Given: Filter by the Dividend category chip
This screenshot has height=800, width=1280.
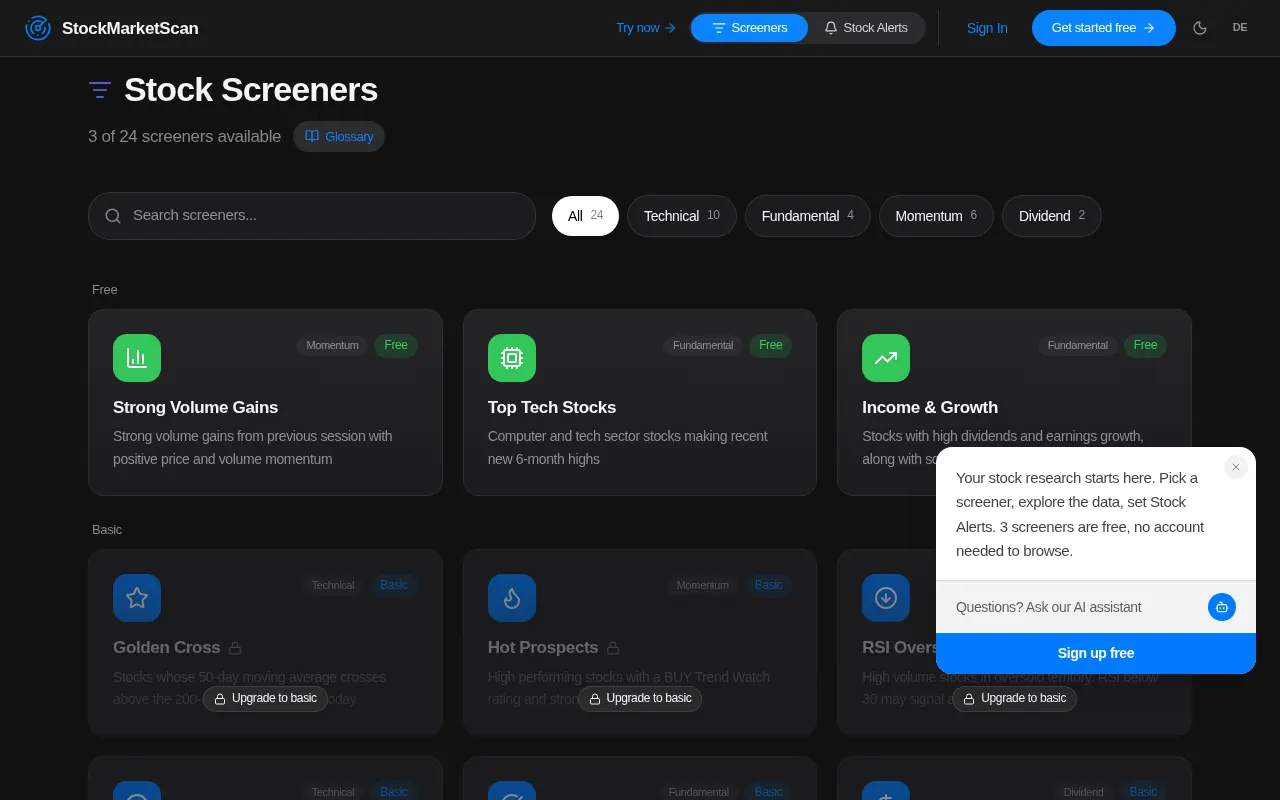Looking at the screenshot, I should [1052, 216].
